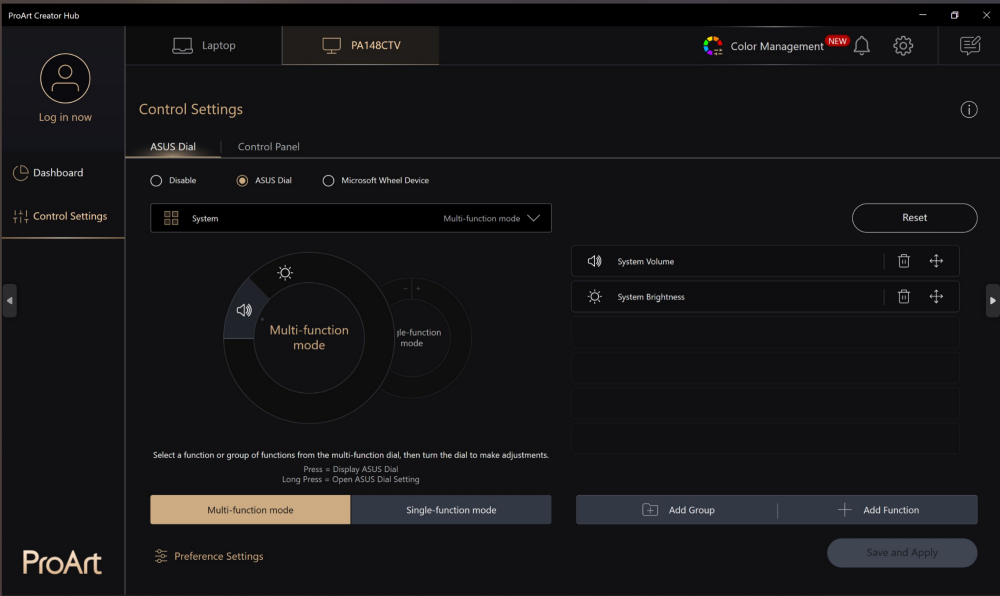Switch to the PA148CTV monitor tab
The height and width of the screenshot is (596, 1000).
pos(360,45)
